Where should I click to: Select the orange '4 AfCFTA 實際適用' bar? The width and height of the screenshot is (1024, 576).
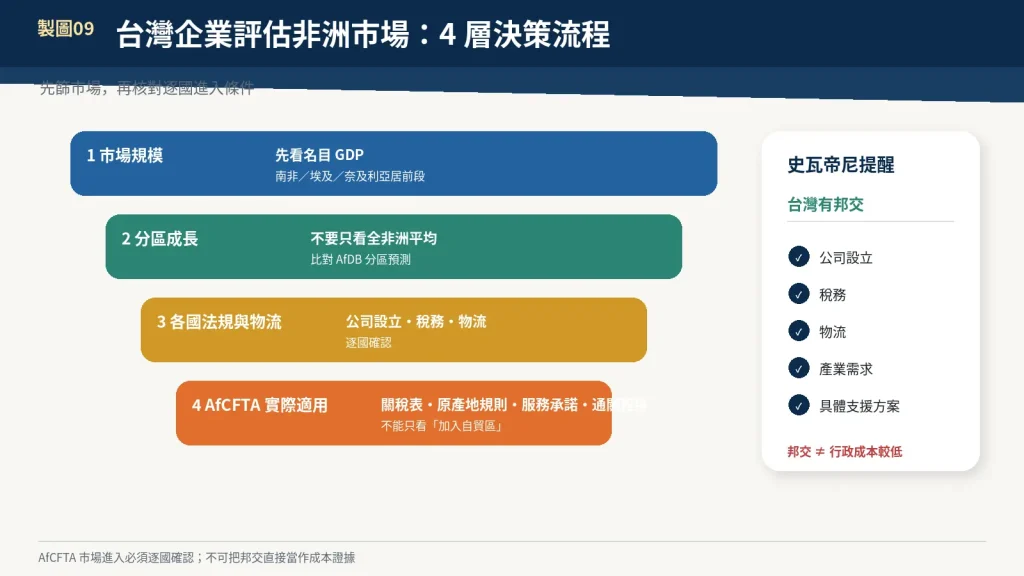[x=394, y=413]
